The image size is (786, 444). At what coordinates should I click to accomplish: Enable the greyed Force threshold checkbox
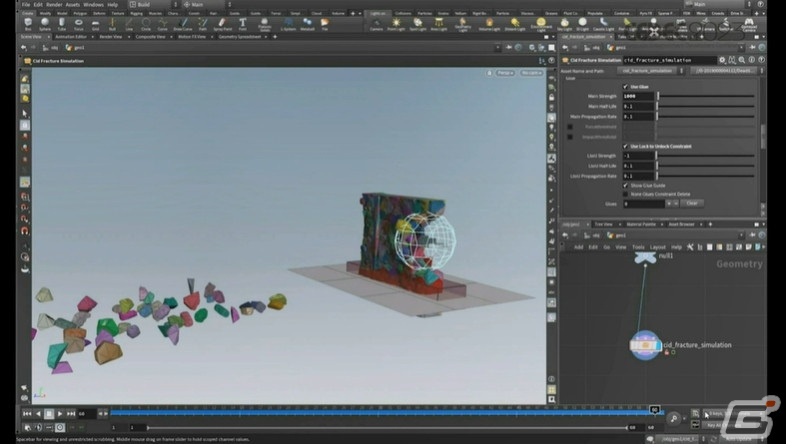[570, 127]
